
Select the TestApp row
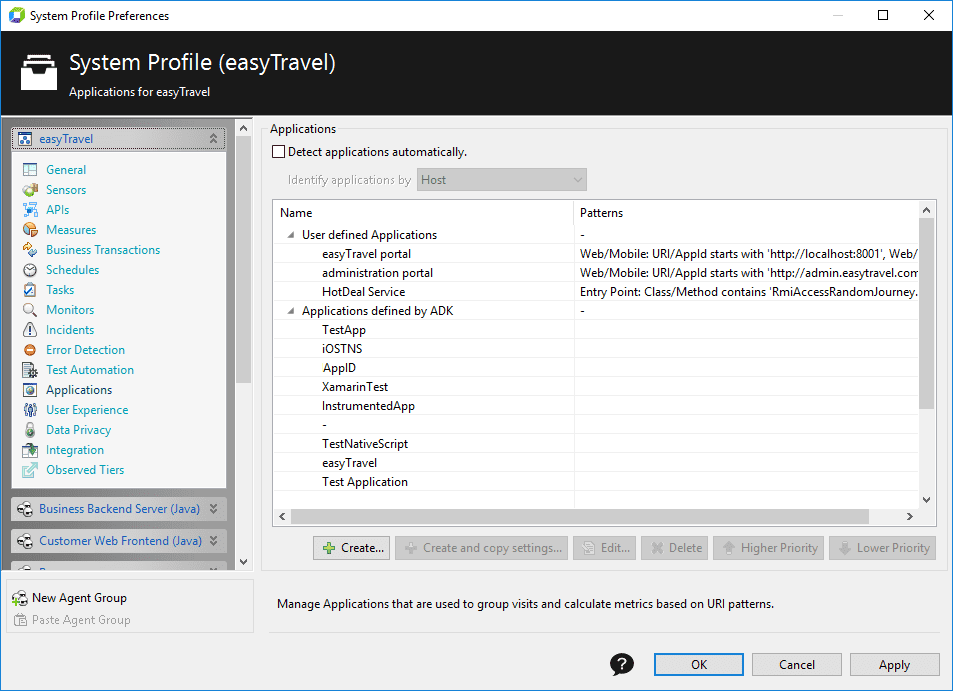[596, 330]
